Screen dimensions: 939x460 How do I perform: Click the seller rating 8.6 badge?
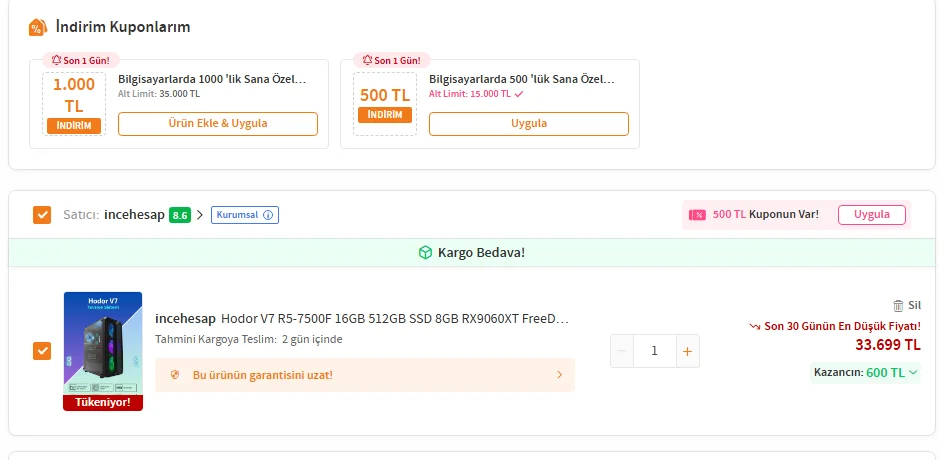pos(180,215)
